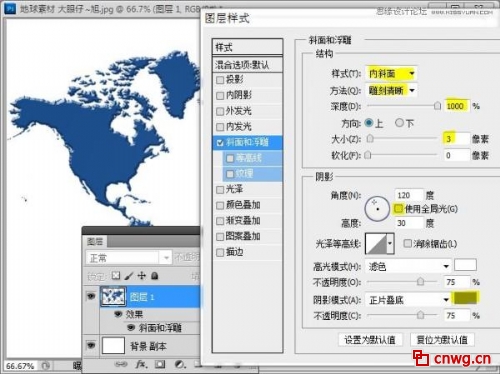Click the link layers chain icon
Image resolution: width=500 pixels, height=374 pixels.
[121, 364]
